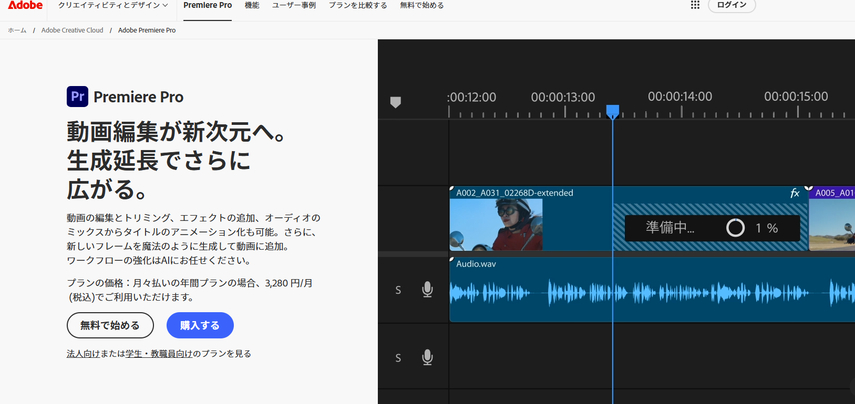Image resolution: width=855 pixels, height=404 pixels.
Task: Click the blue 購入する button
Action: coord(200,325)
